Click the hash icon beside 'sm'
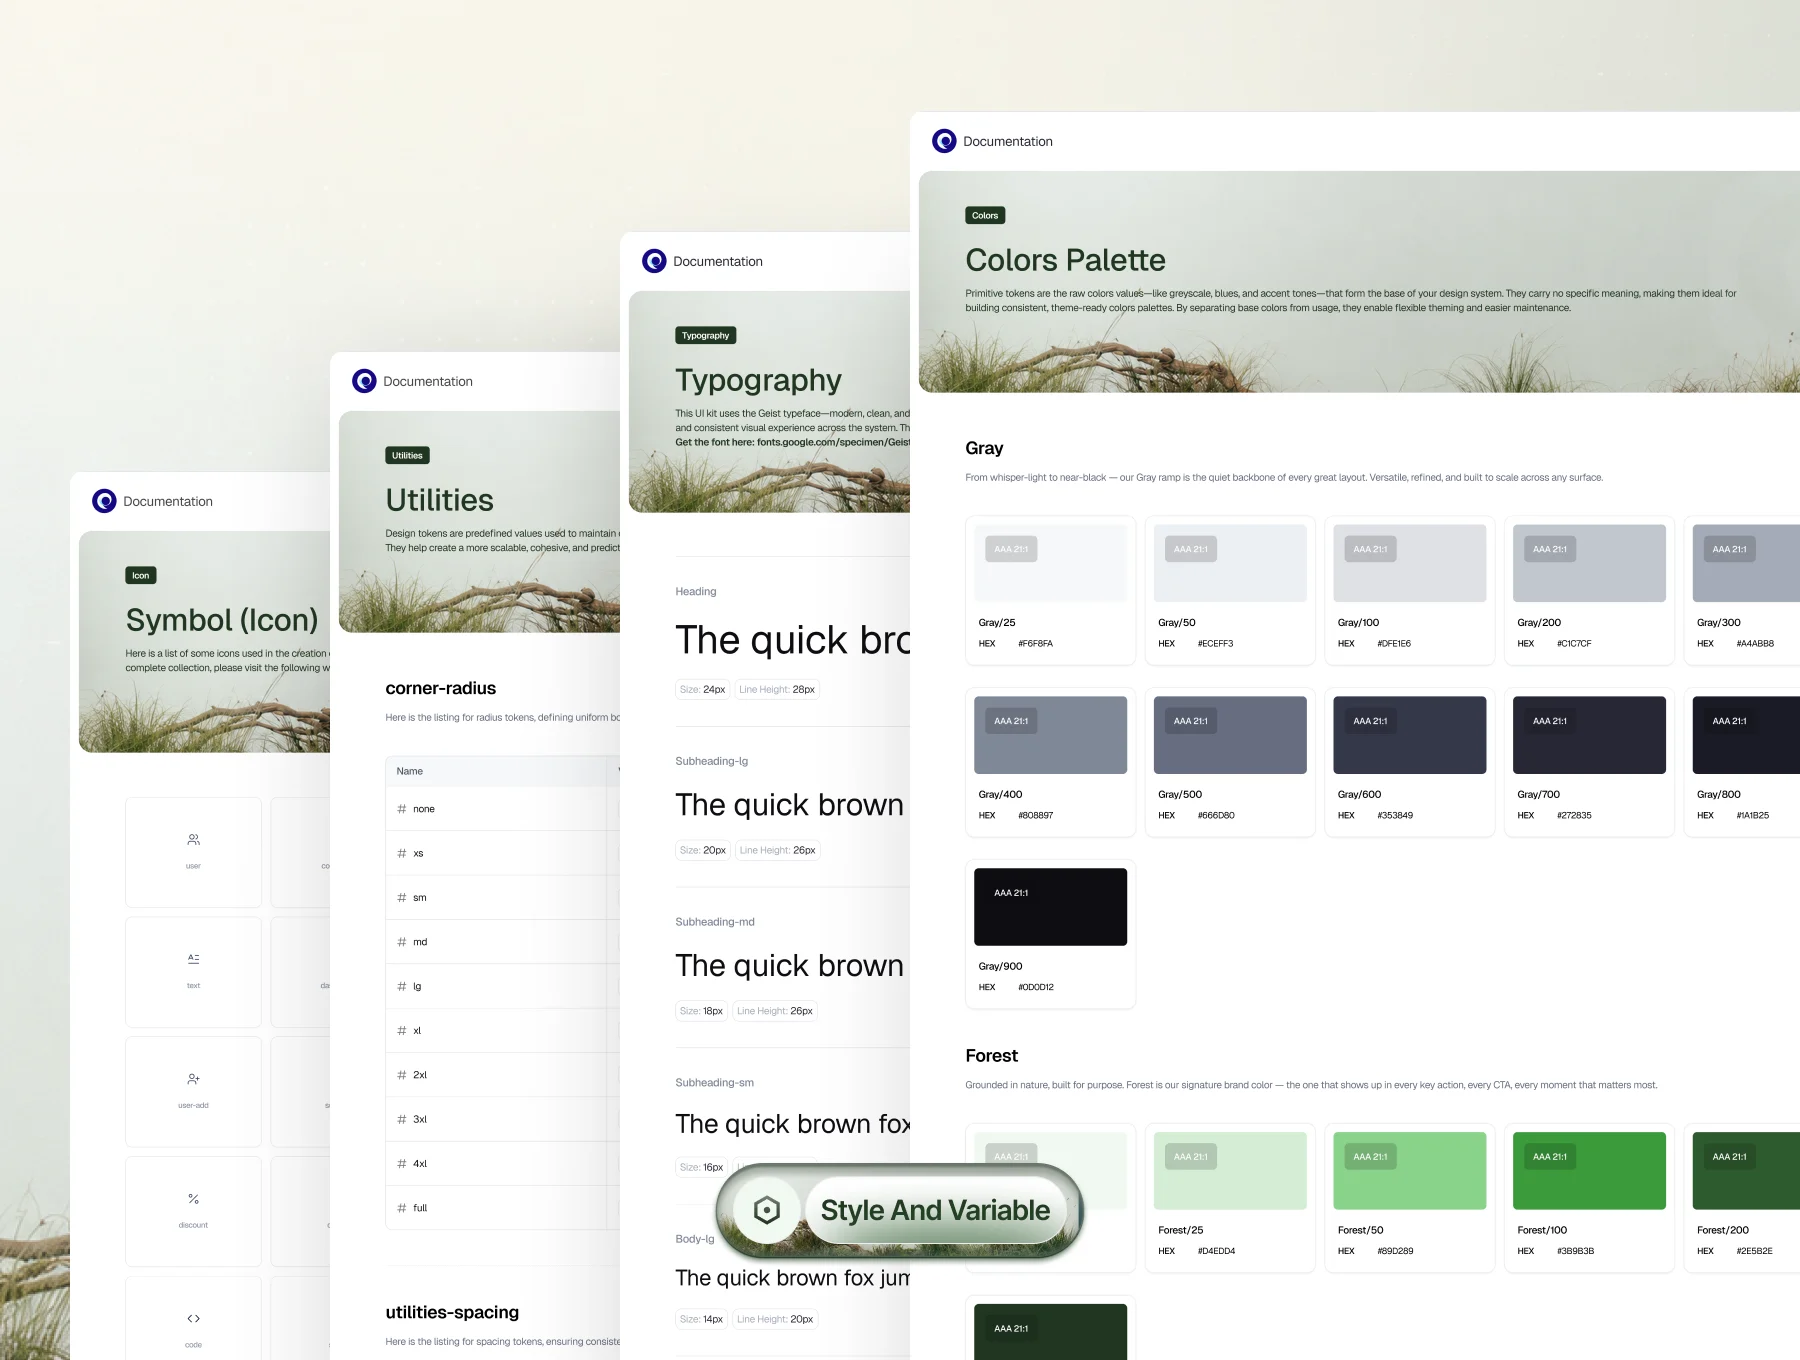1800x1360 pixels. (402, 898)
